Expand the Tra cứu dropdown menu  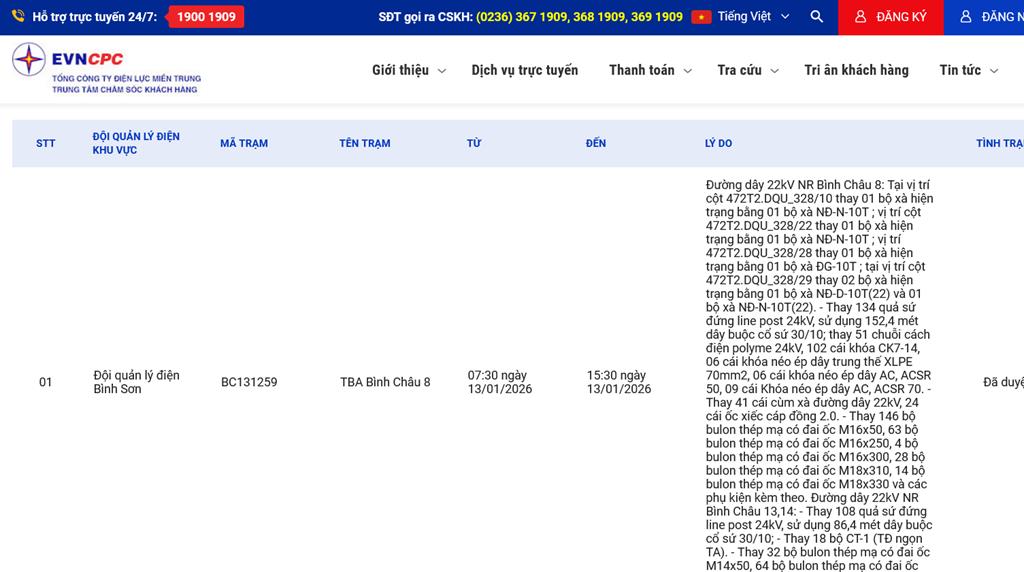pos(748,70)
